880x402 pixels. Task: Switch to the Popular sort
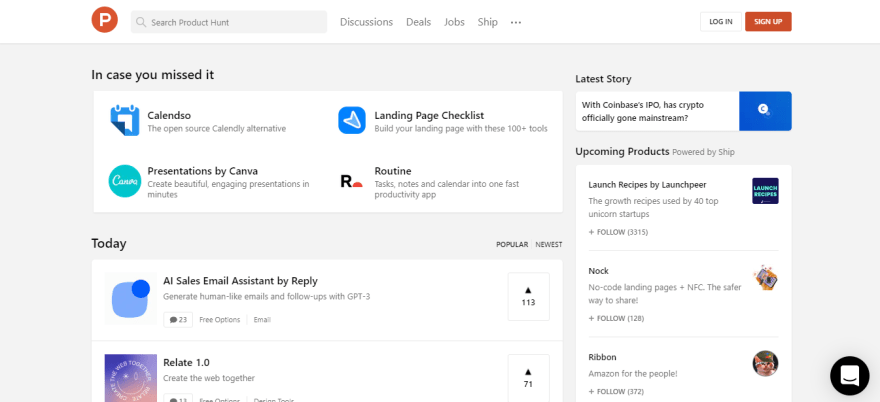pyautogui.click(x=512, y=245)
